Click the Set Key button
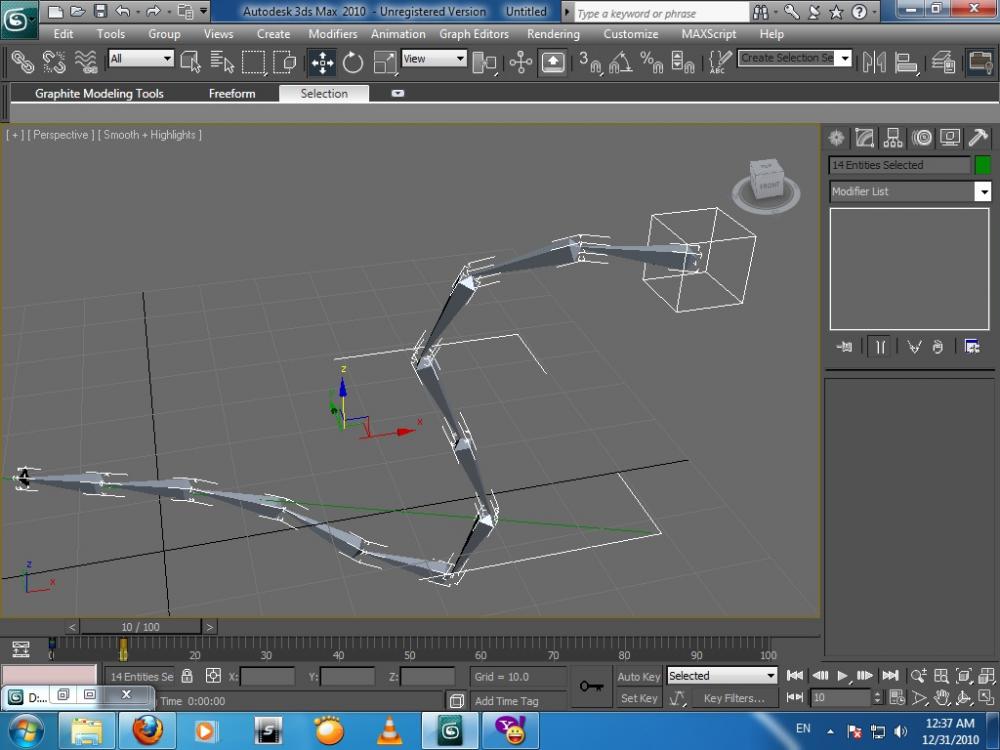Screen dimensions: 1000x750 639,699
